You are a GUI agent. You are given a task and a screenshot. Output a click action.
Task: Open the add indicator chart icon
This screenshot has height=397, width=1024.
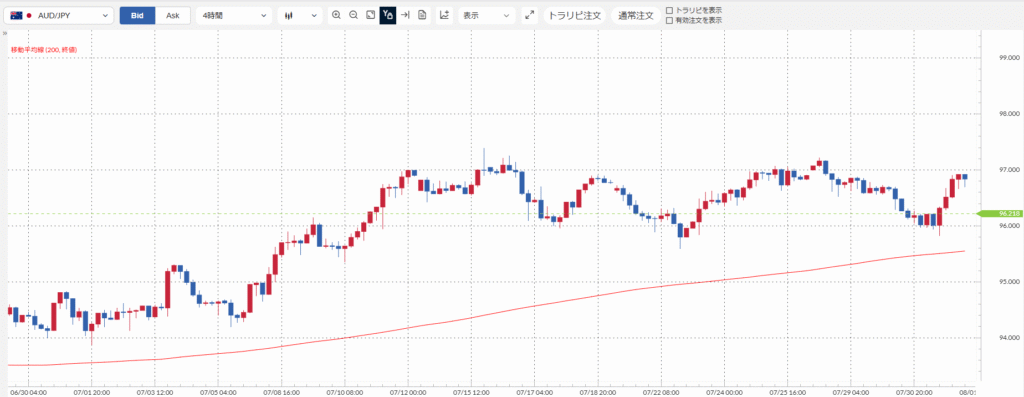[x=444, y=15]
